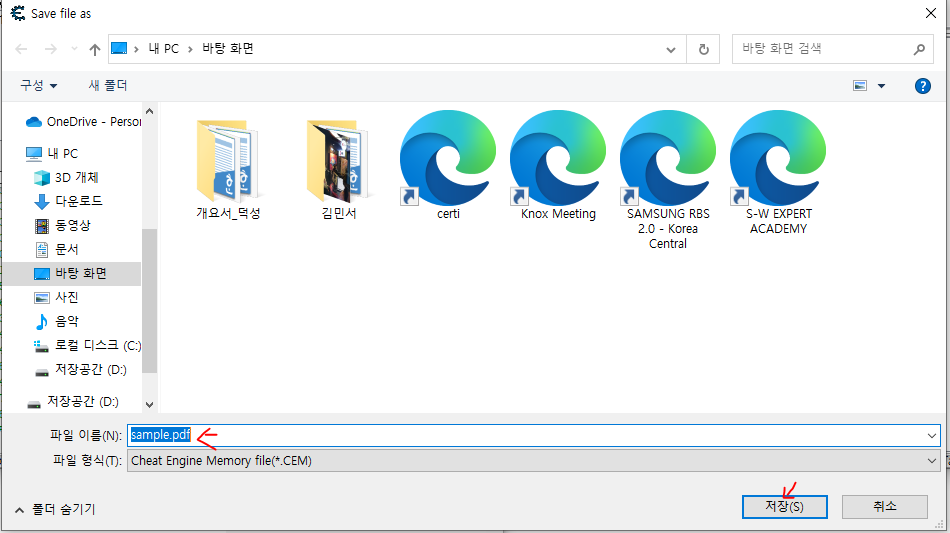Create a new folder with '새 폴더'
The height and width of the screenshot is (533, 950).
click(x=108, y=85)
